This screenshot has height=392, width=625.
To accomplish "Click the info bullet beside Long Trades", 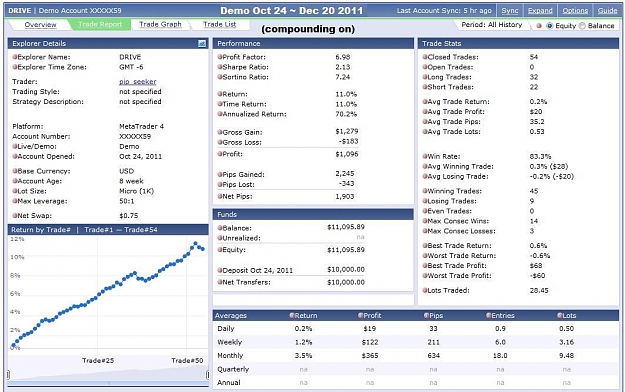I will (x=425, y=77).
